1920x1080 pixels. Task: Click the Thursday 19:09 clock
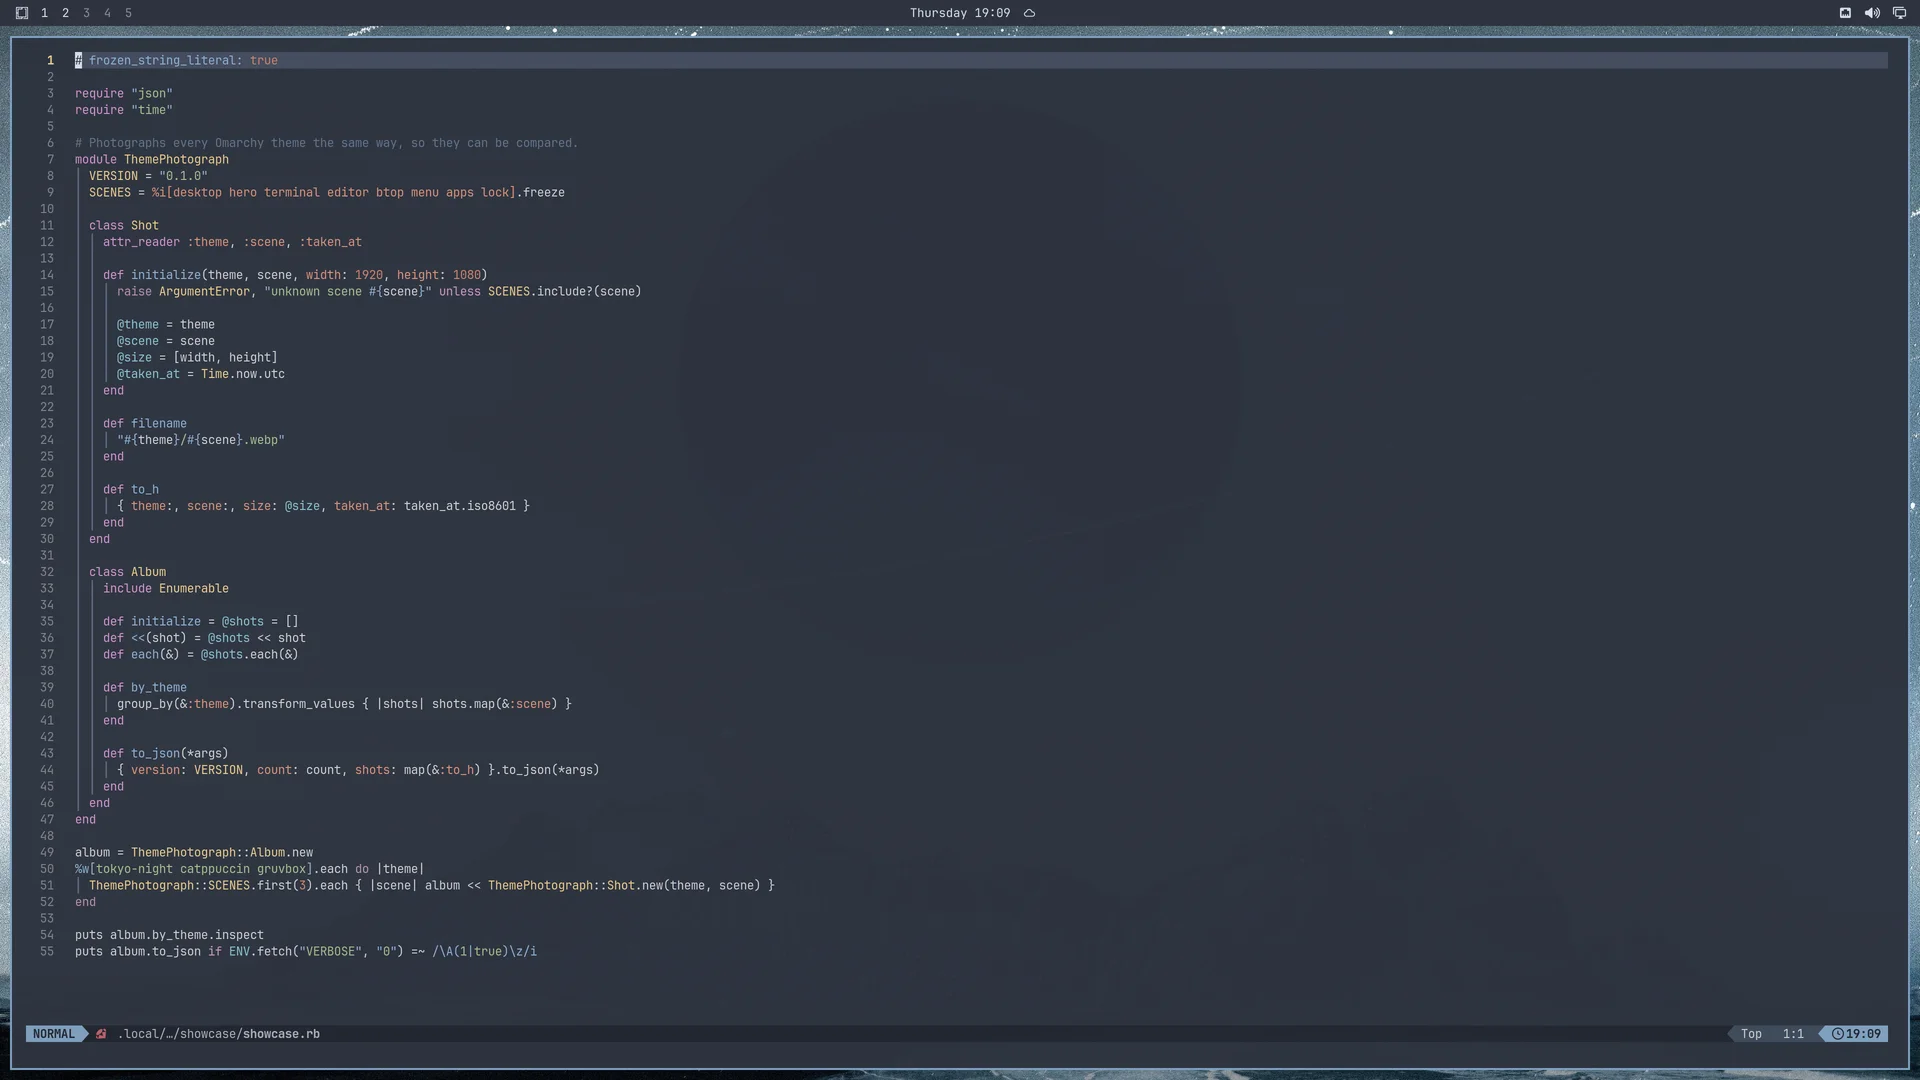[x=960, y=13]
